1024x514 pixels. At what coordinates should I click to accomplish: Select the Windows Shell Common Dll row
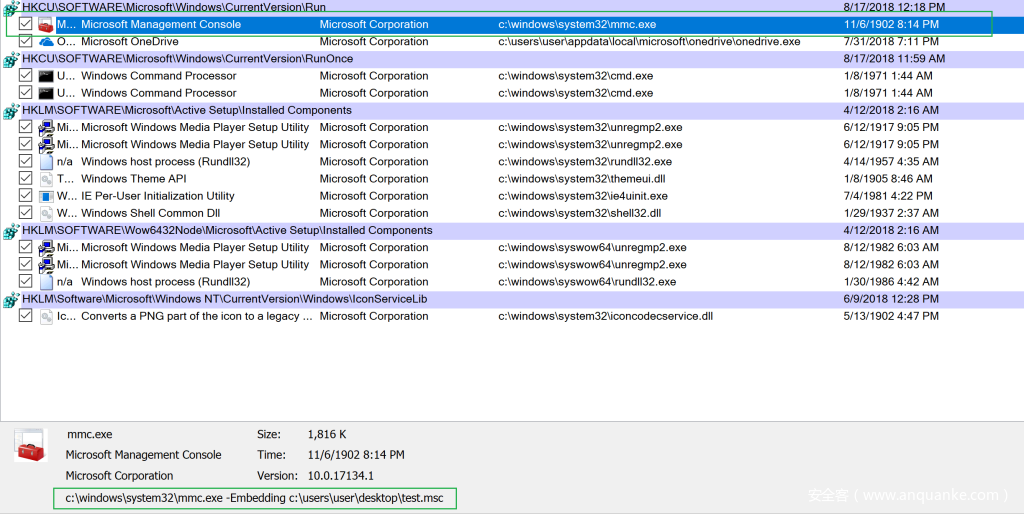coord(150,213)
